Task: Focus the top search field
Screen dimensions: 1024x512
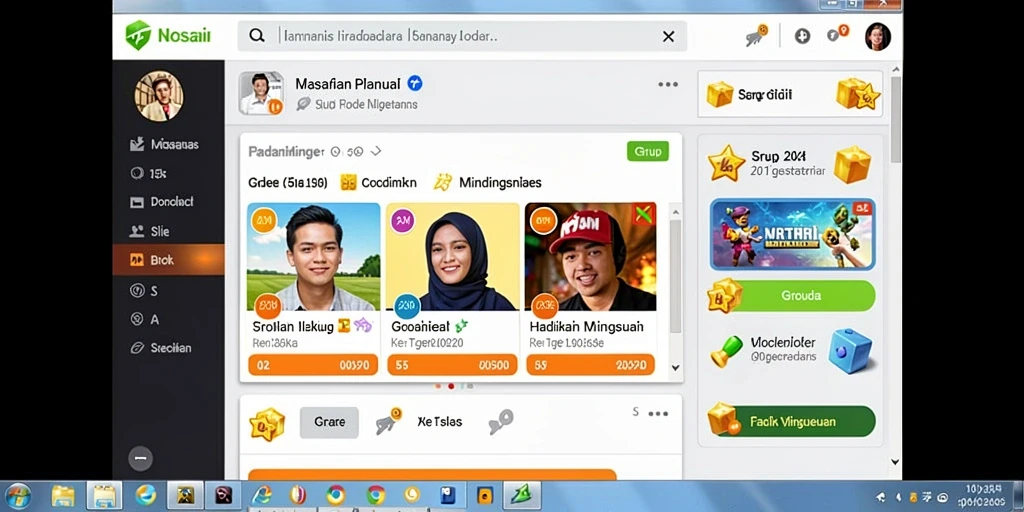Action: [x=462, y=36]
